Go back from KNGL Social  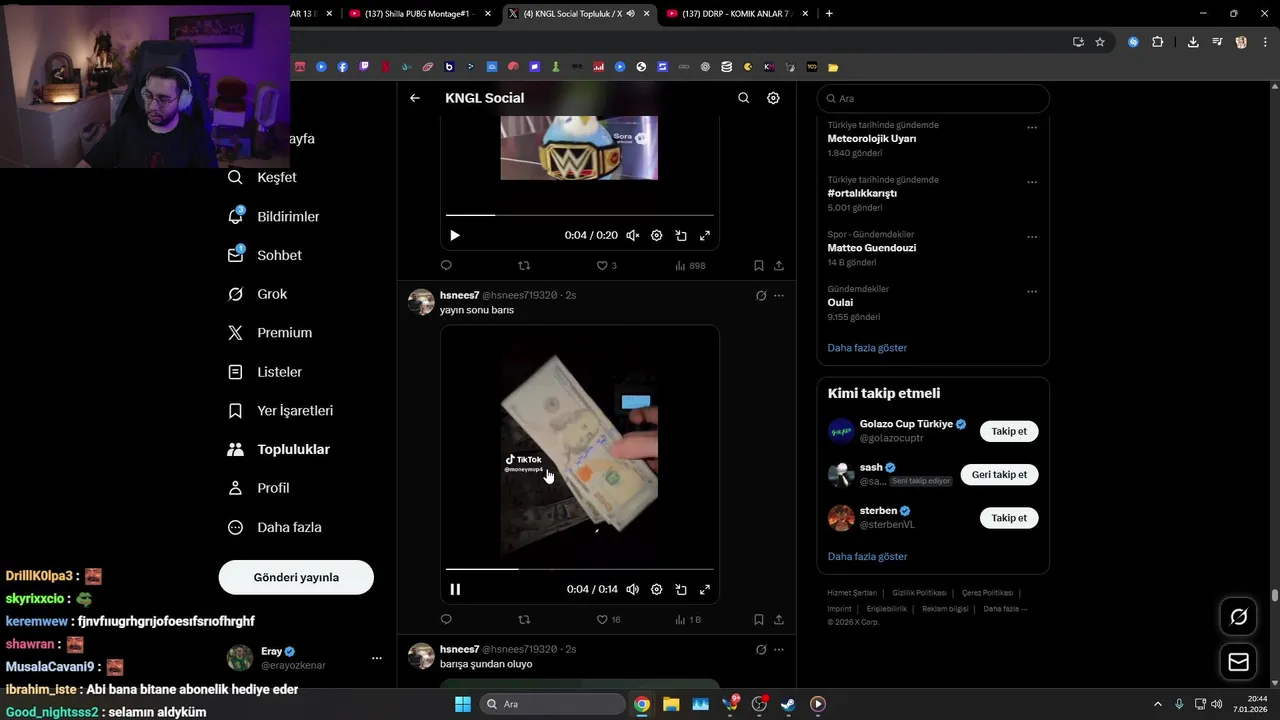click(415, 98)
